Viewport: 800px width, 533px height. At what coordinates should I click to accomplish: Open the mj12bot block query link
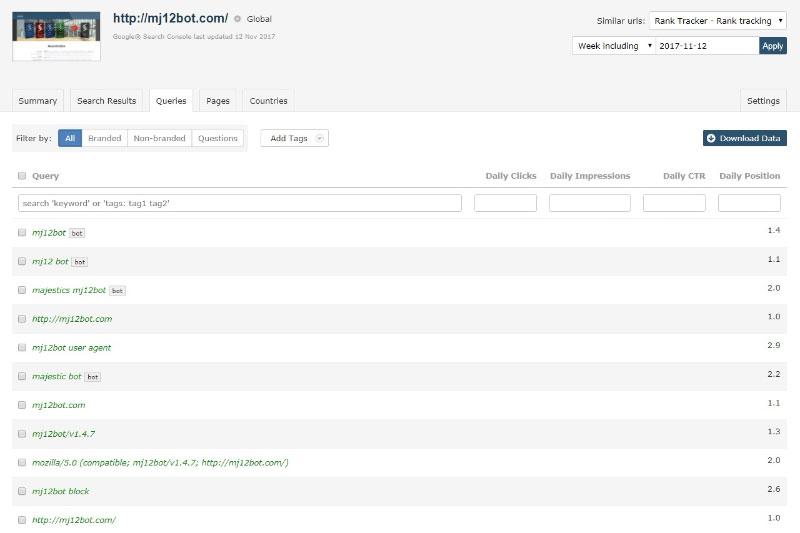pos(61,491)
